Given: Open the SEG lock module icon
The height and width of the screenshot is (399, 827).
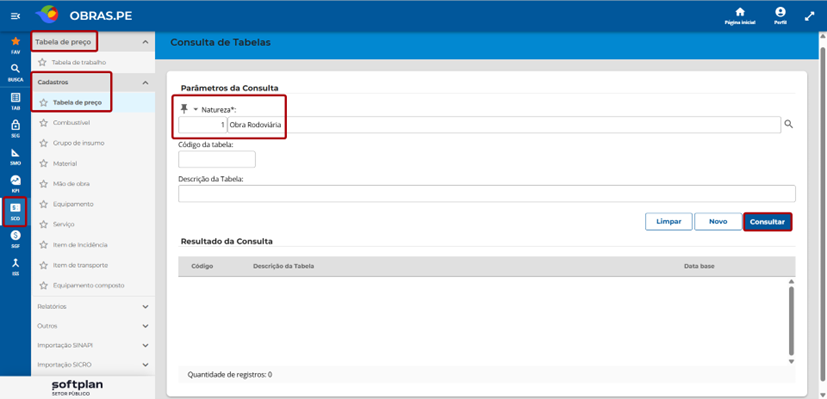Looking at the screenshot, I should point(15,125).
